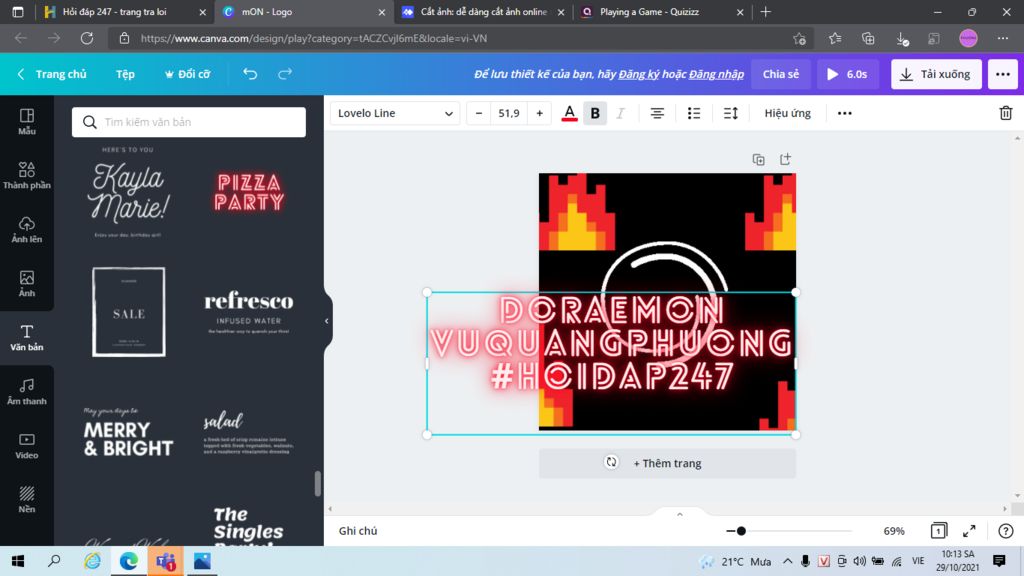Screen dimensions: 1024x576
Task: Click the Tải xuống download button
Action: tap(936, 74)
